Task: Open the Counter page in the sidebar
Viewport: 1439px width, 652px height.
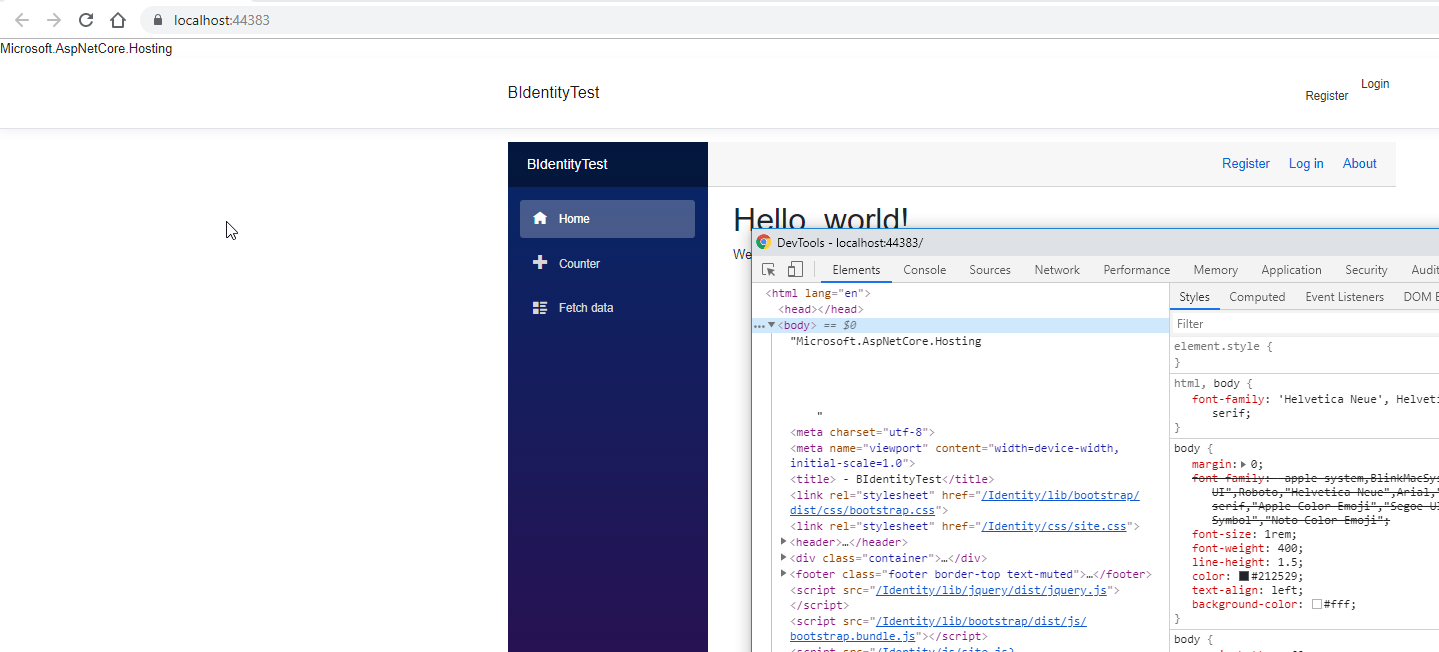Action: pos(607,264)
